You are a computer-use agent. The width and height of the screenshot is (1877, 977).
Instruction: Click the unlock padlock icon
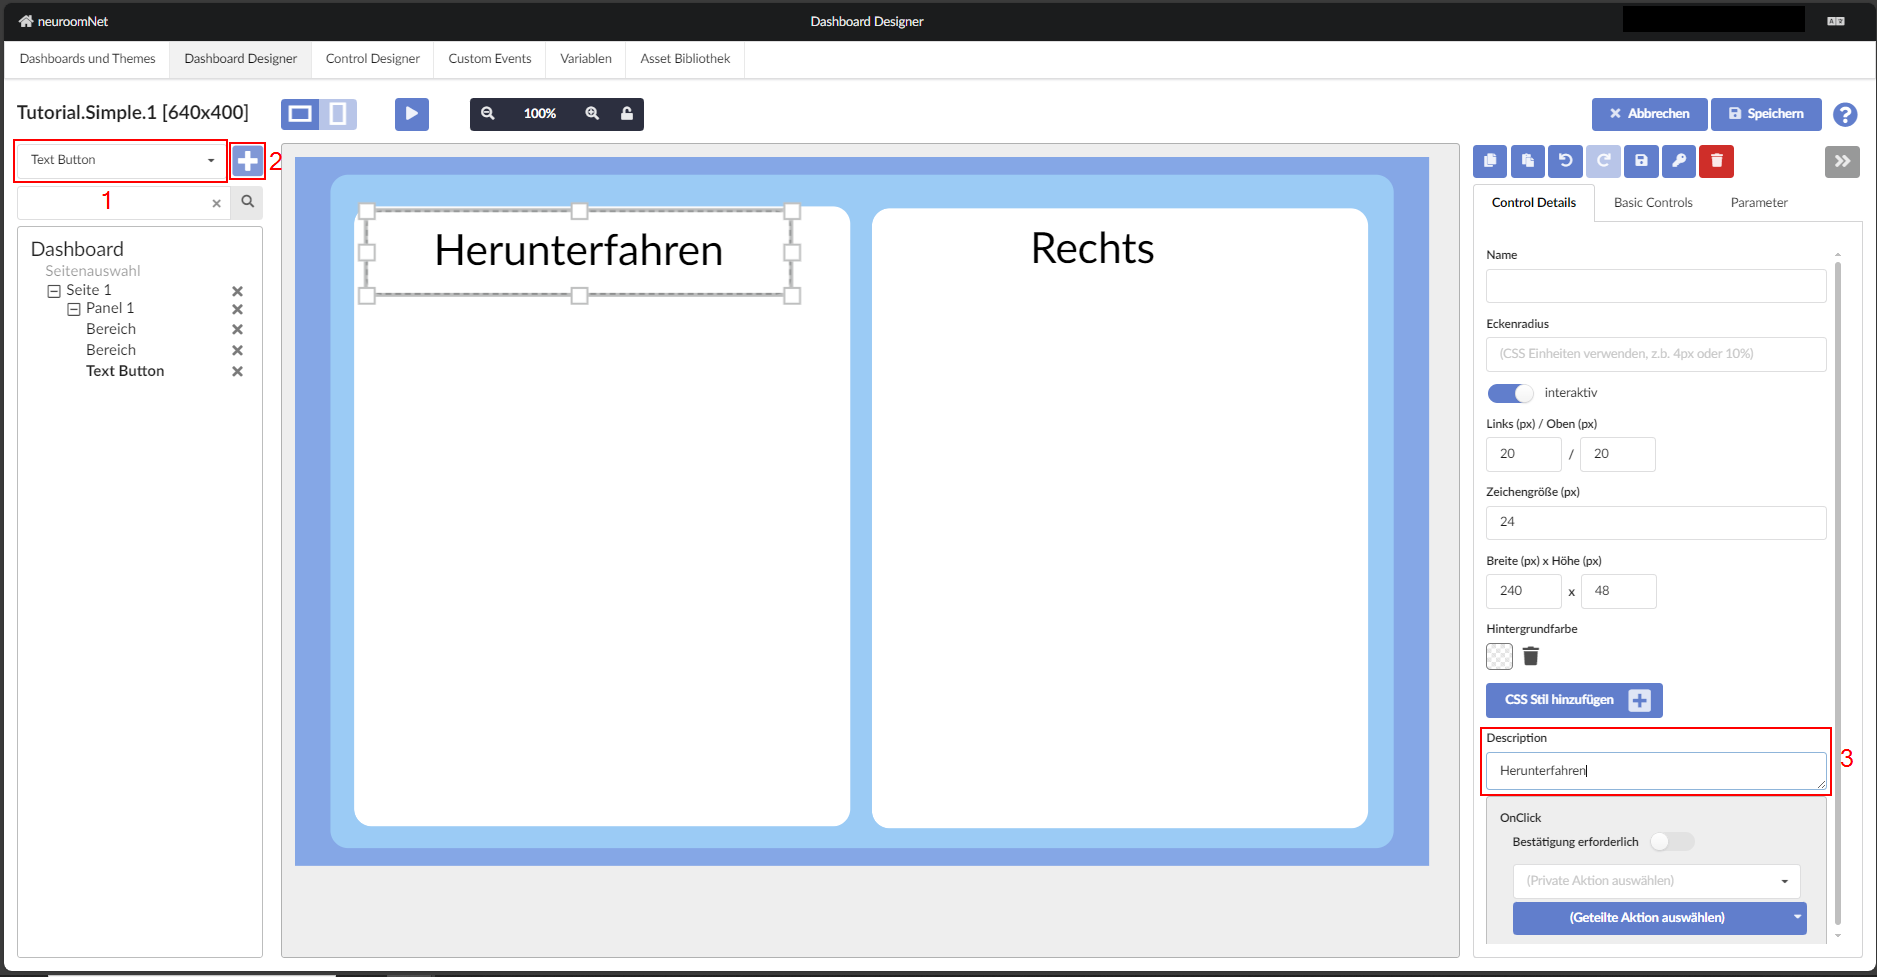coord(627,114)
